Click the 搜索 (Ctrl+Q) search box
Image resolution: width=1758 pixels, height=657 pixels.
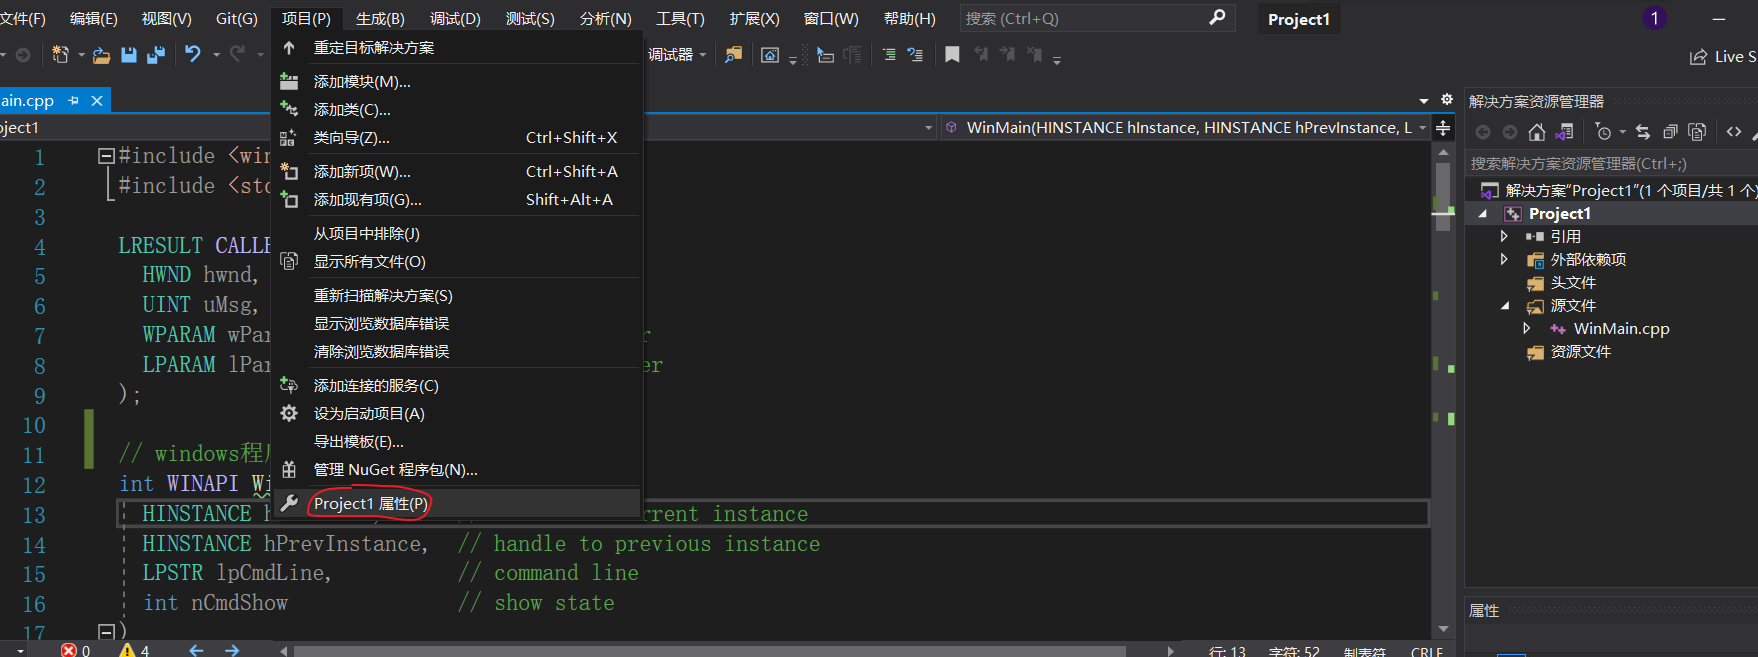pyautogui.click(x=1098, y=18)
